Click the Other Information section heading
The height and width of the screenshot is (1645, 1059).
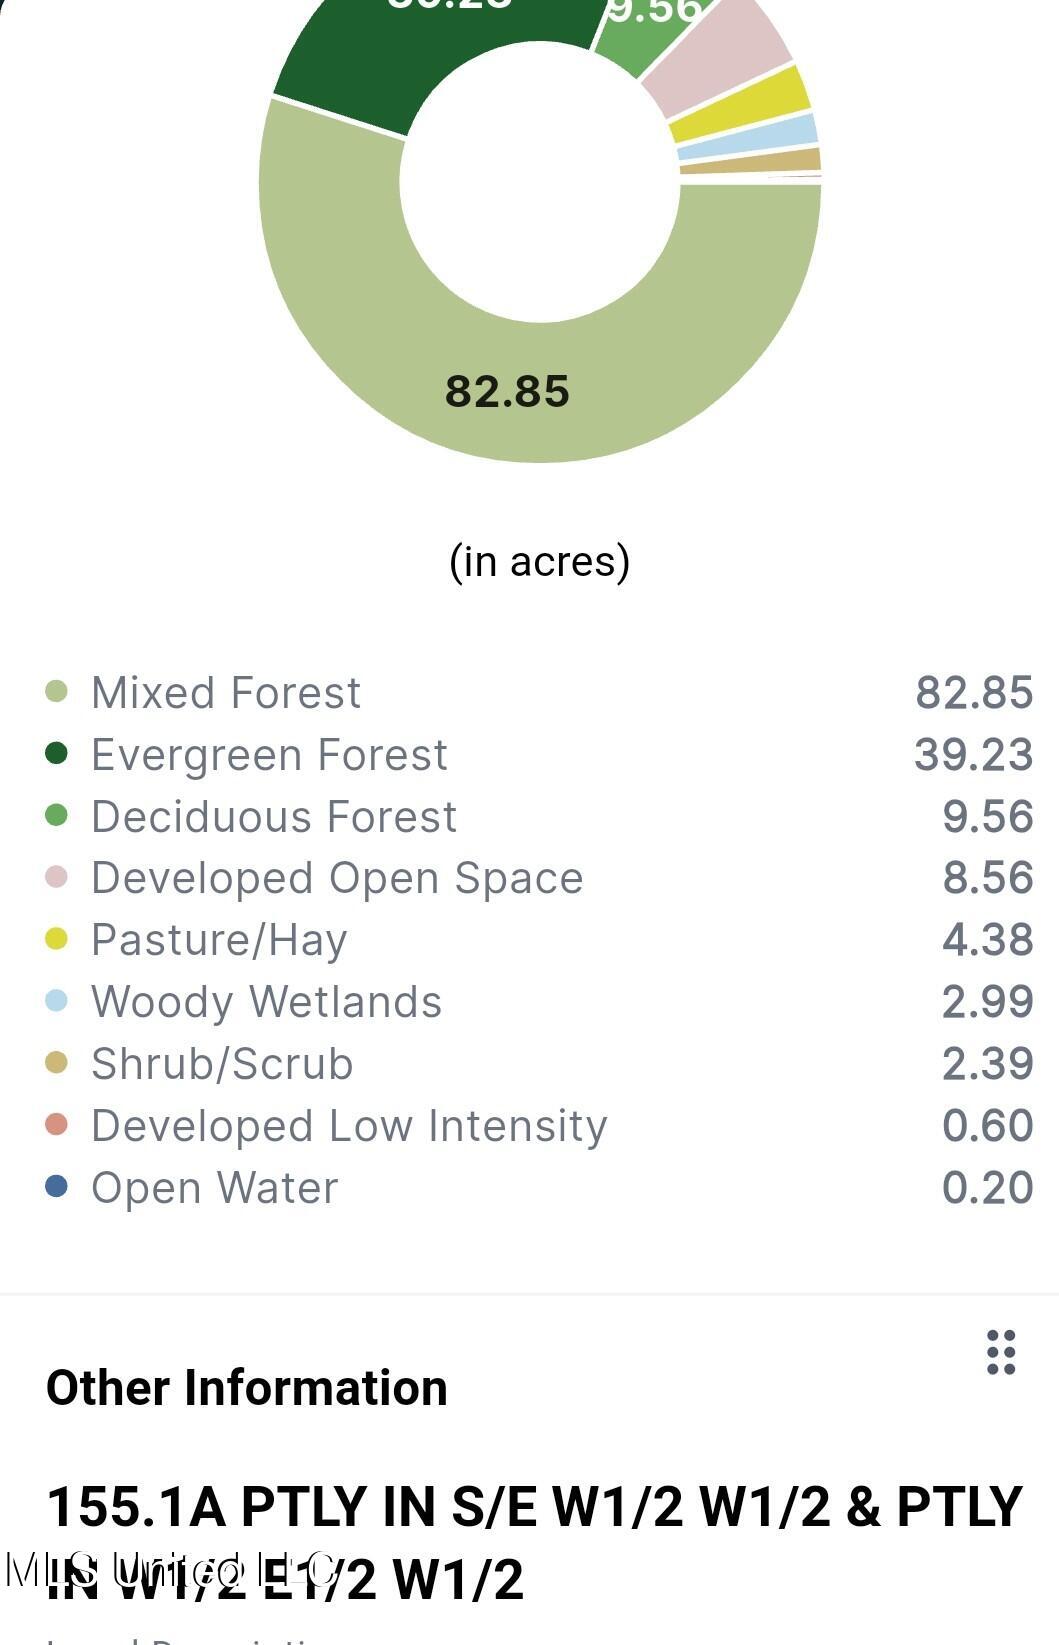coord(247,1388)
